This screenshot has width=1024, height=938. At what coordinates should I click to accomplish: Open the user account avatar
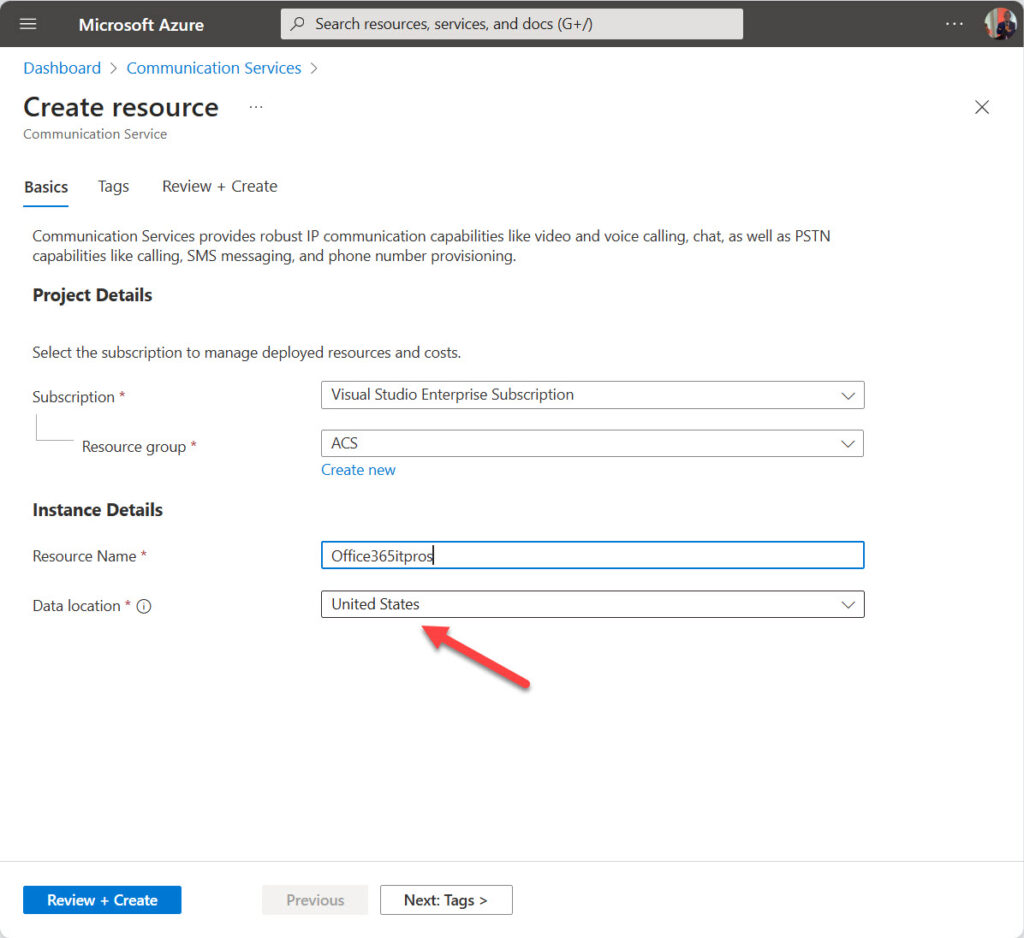[1000, 24]
